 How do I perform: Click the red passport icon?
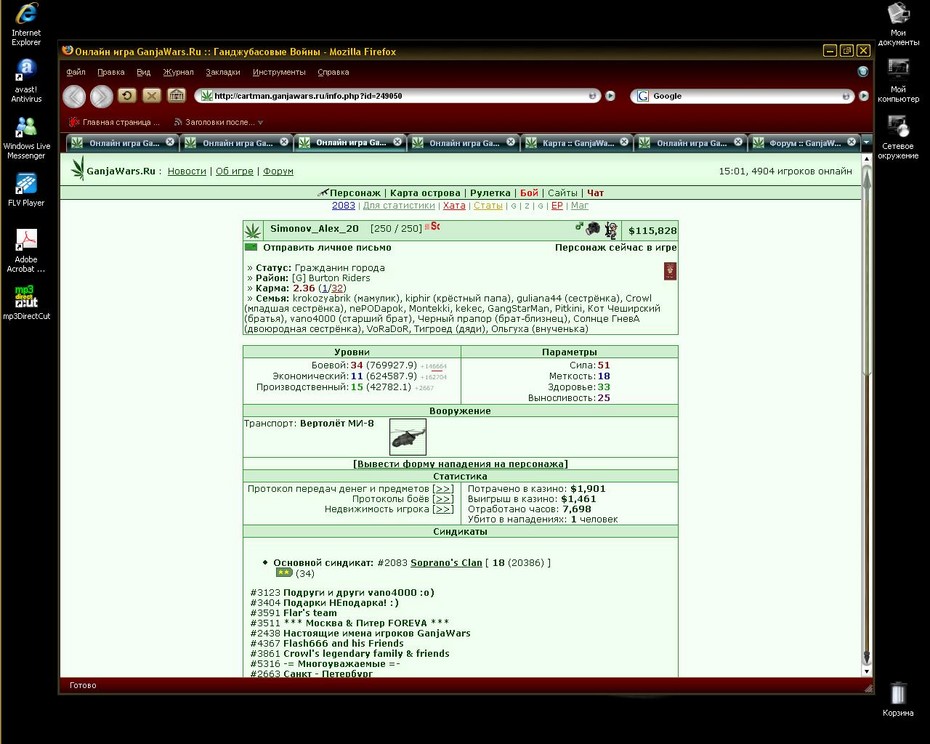point(670,271)
